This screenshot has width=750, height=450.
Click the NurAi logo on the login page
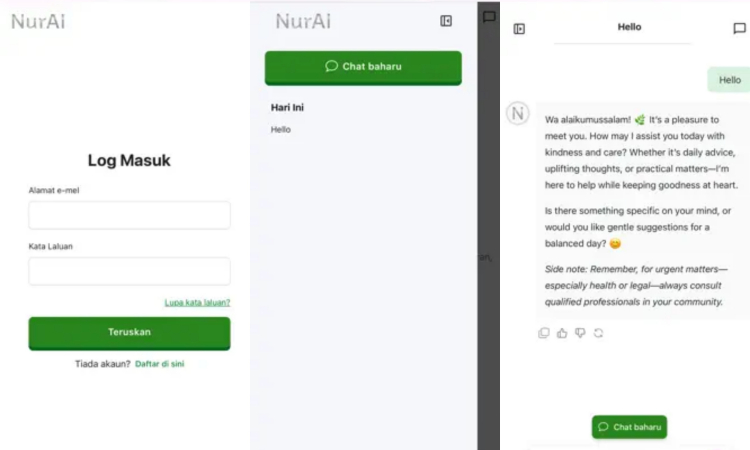38,21
